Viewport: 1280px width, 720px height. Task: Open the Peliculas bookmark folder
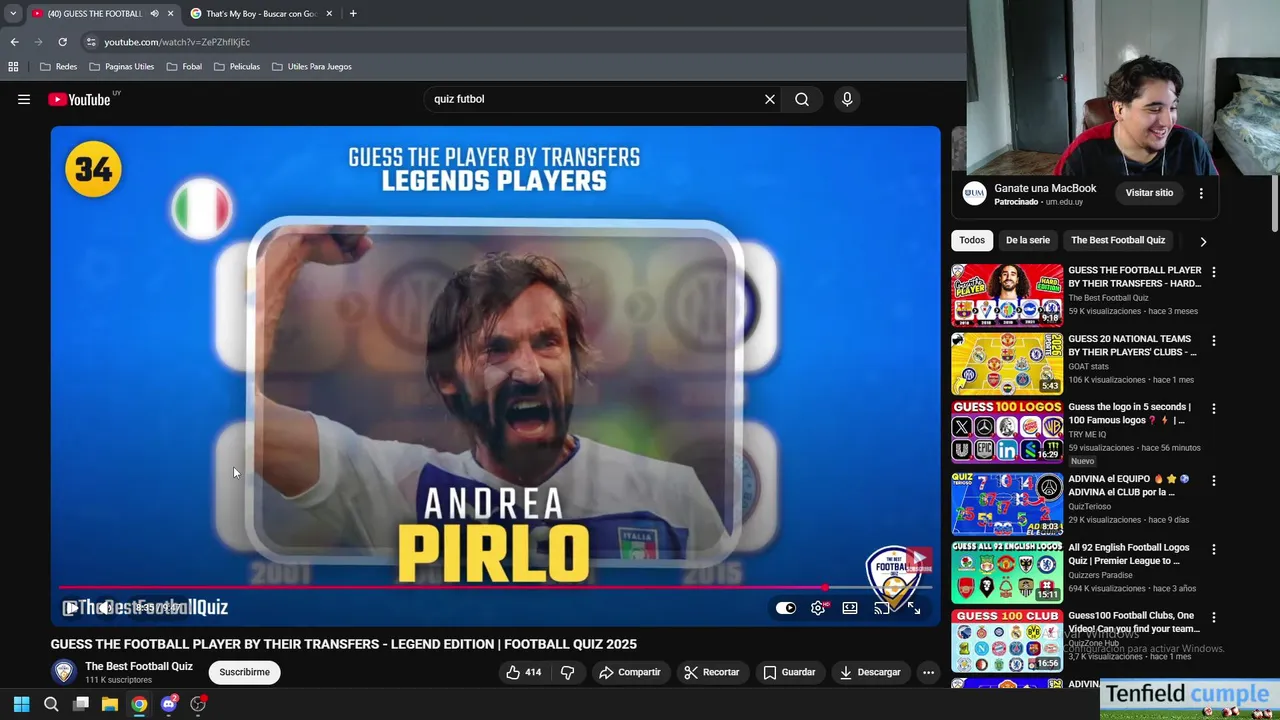pos(237,66)
